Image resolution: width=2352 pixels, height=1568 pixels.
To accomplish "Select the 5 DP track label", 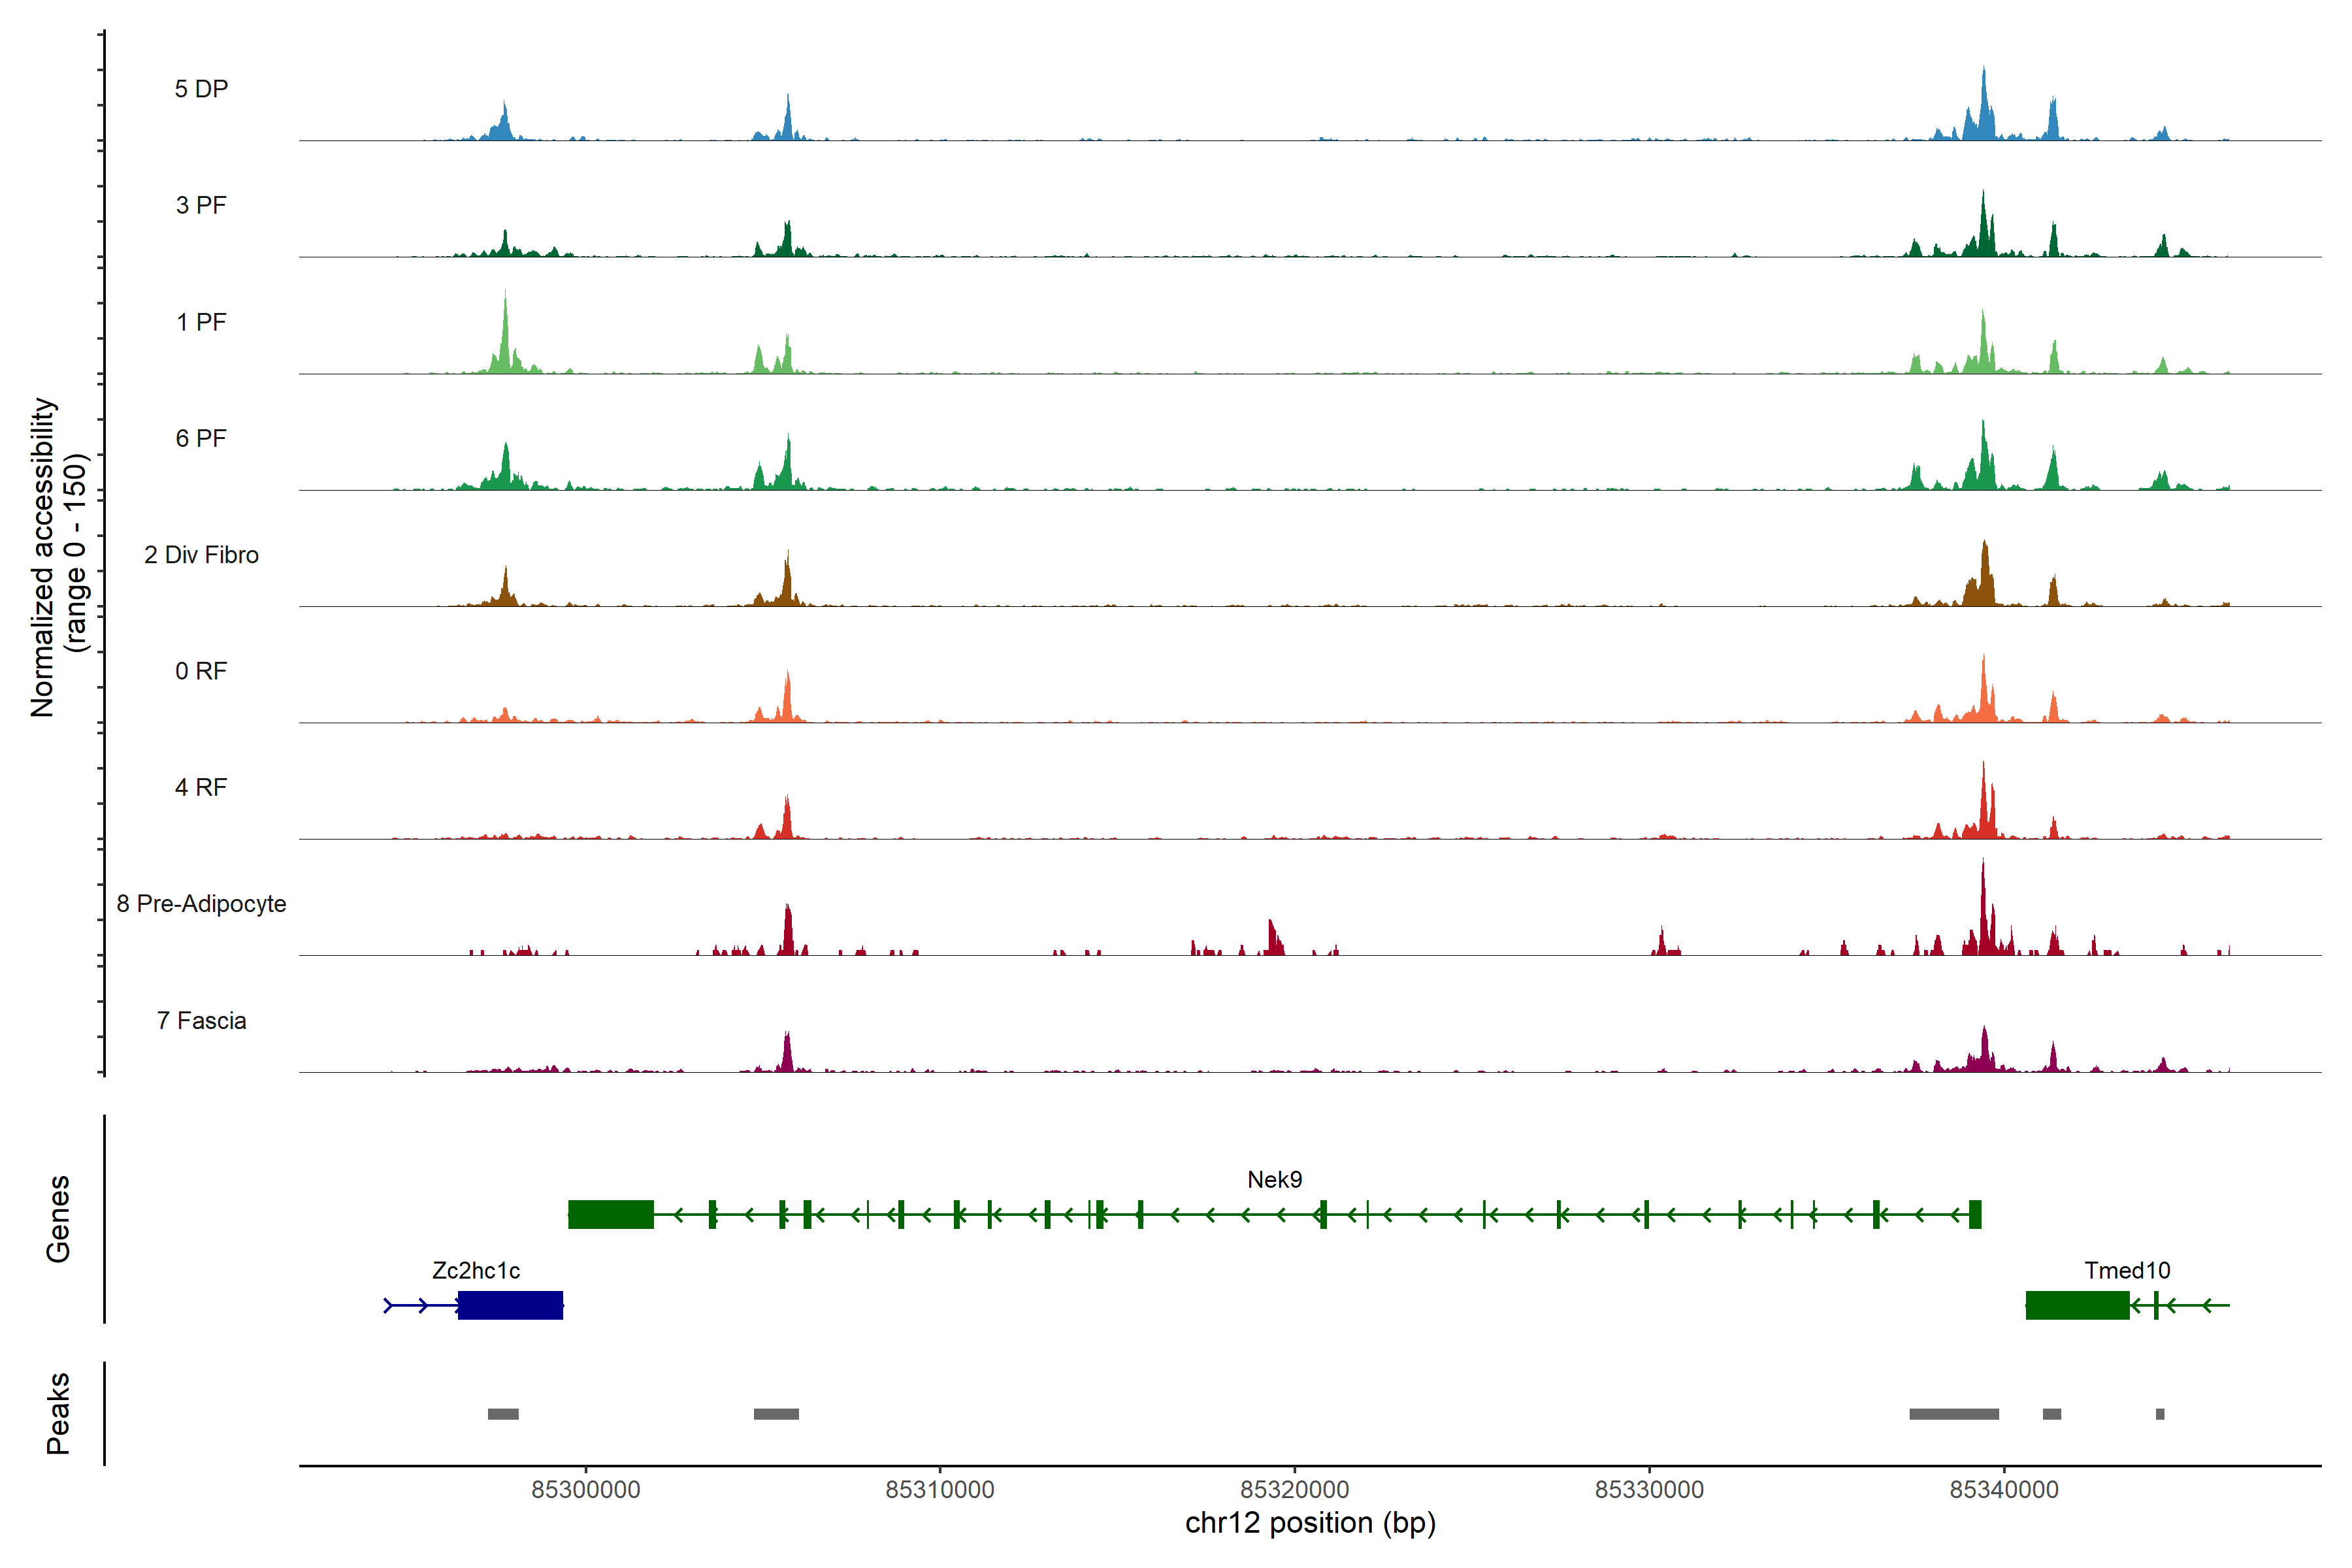I will point(201,89).
